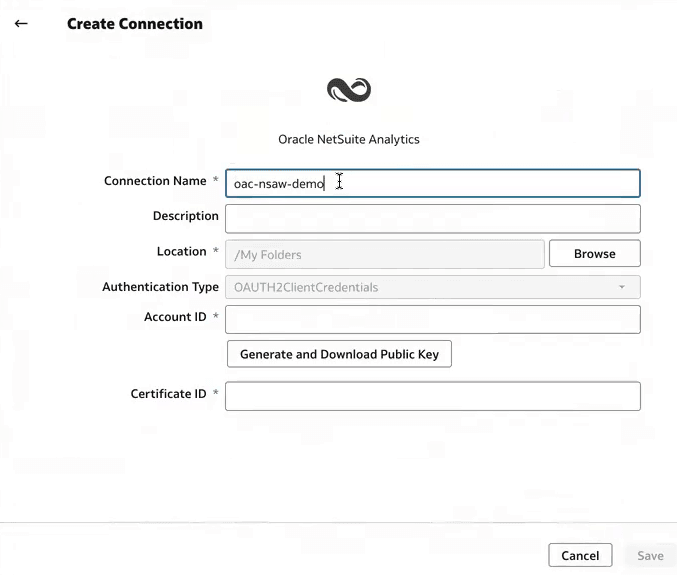Click the Certificate ID label
Screen dimensions: 677x575
click(168, 394)
